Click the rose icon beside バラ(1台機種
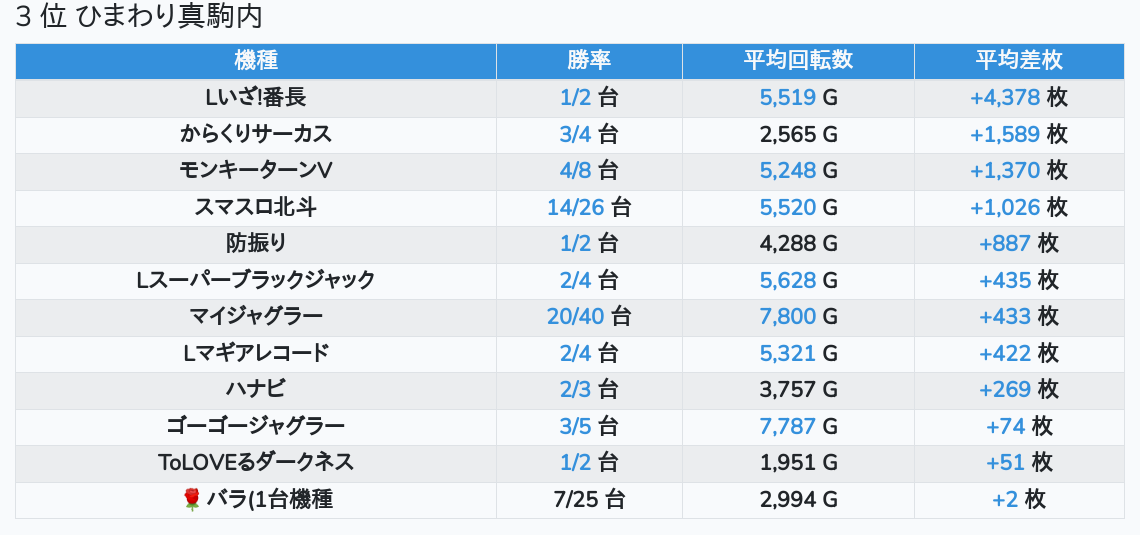 (192, 499)
